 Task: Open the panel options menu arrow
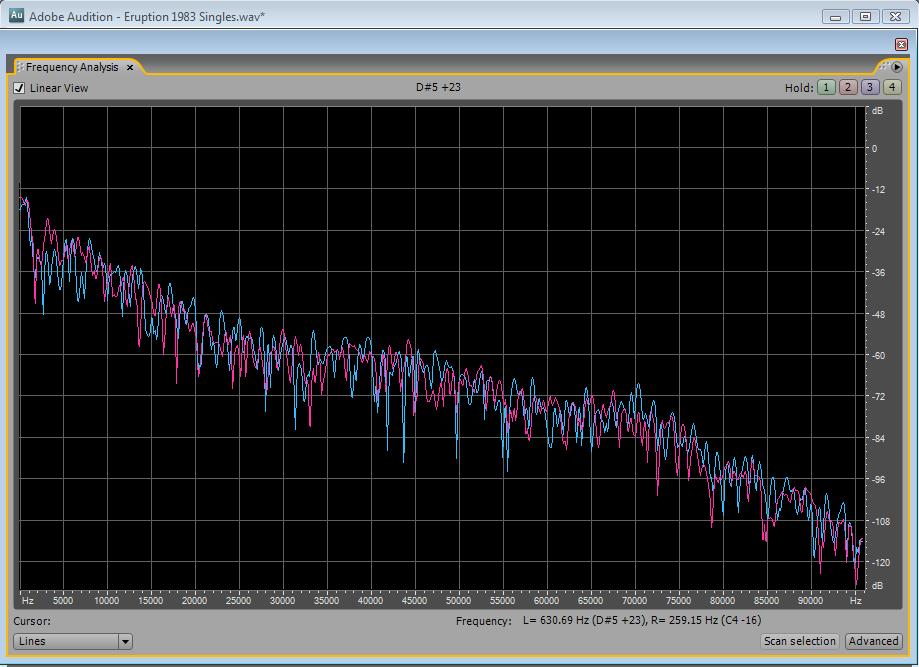tap(896, 67)
